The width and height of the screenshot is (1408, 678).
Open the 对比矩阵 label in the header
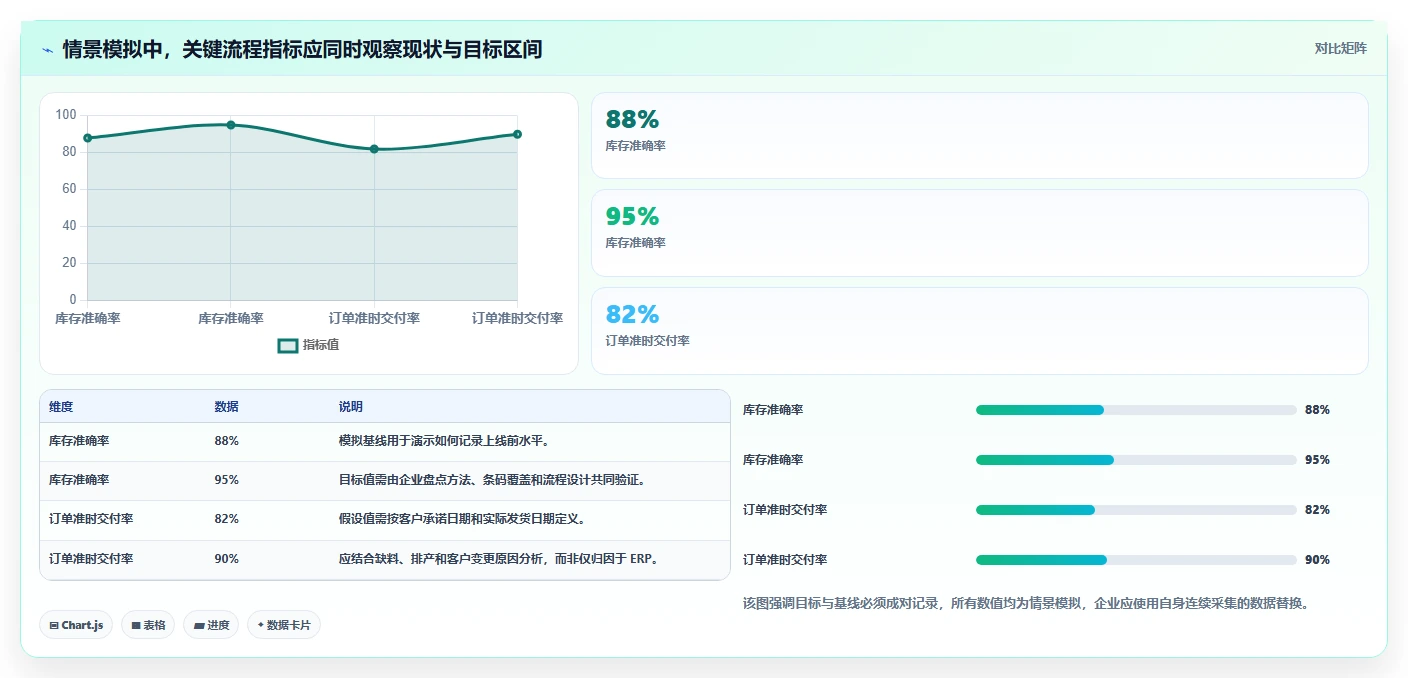click(x=1340, y=48)
